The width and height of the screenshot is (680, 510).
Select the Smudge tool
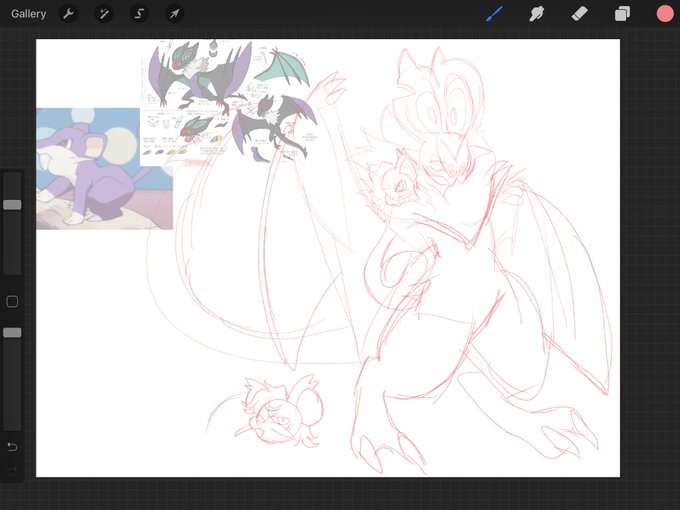coord(537,14)
